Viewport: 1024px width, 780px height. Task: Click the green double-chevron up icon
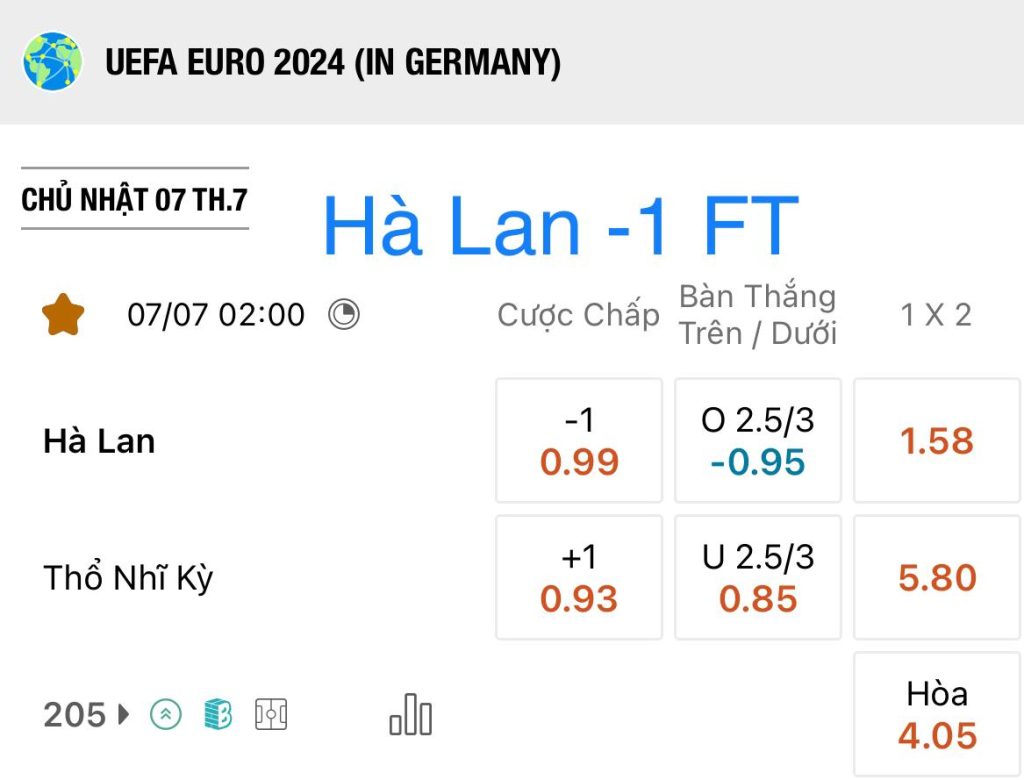coord(166,714)
